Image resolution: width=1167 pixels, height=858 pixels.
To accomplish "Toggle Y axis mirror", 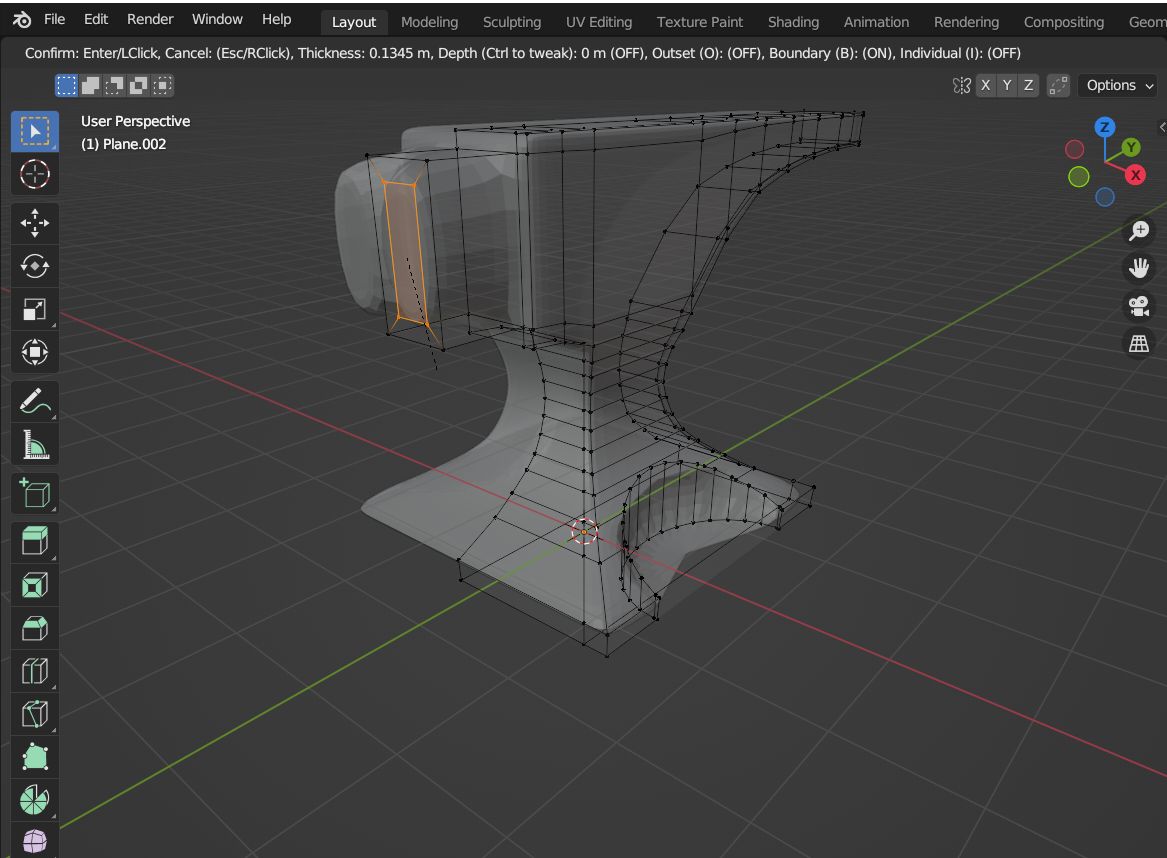I will point(1007,86).
